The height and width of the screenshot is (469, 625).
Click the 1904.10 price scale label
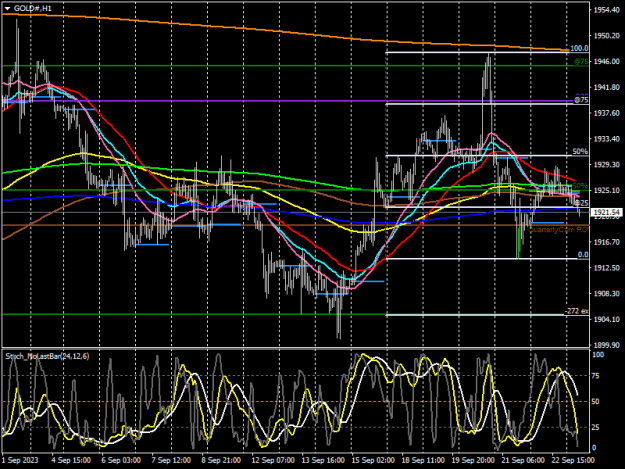point(606,319)
